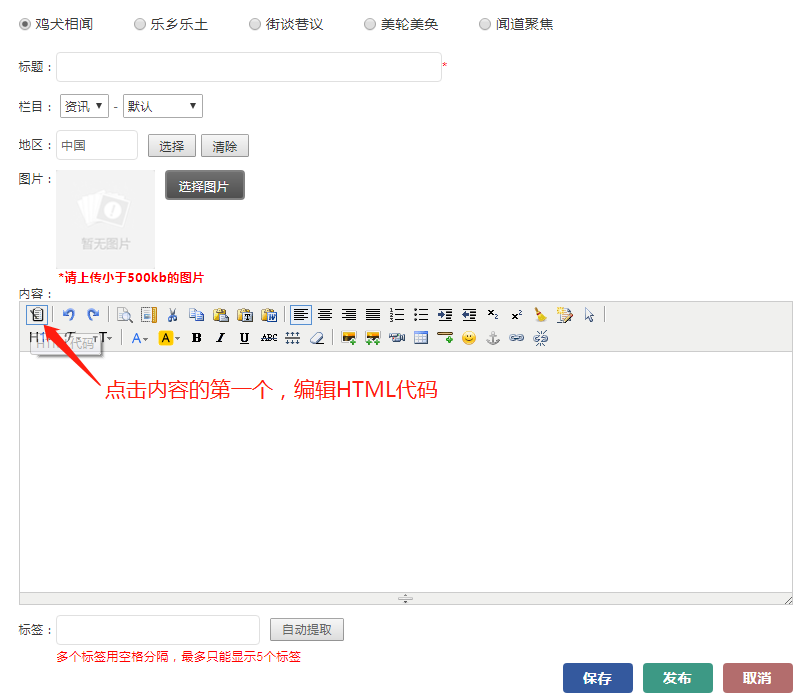Image resolution: width=811 pixels, height=698 pixels.
Task: Choose the 美轮美奂 radio option
Action: (x=370, y=24)
